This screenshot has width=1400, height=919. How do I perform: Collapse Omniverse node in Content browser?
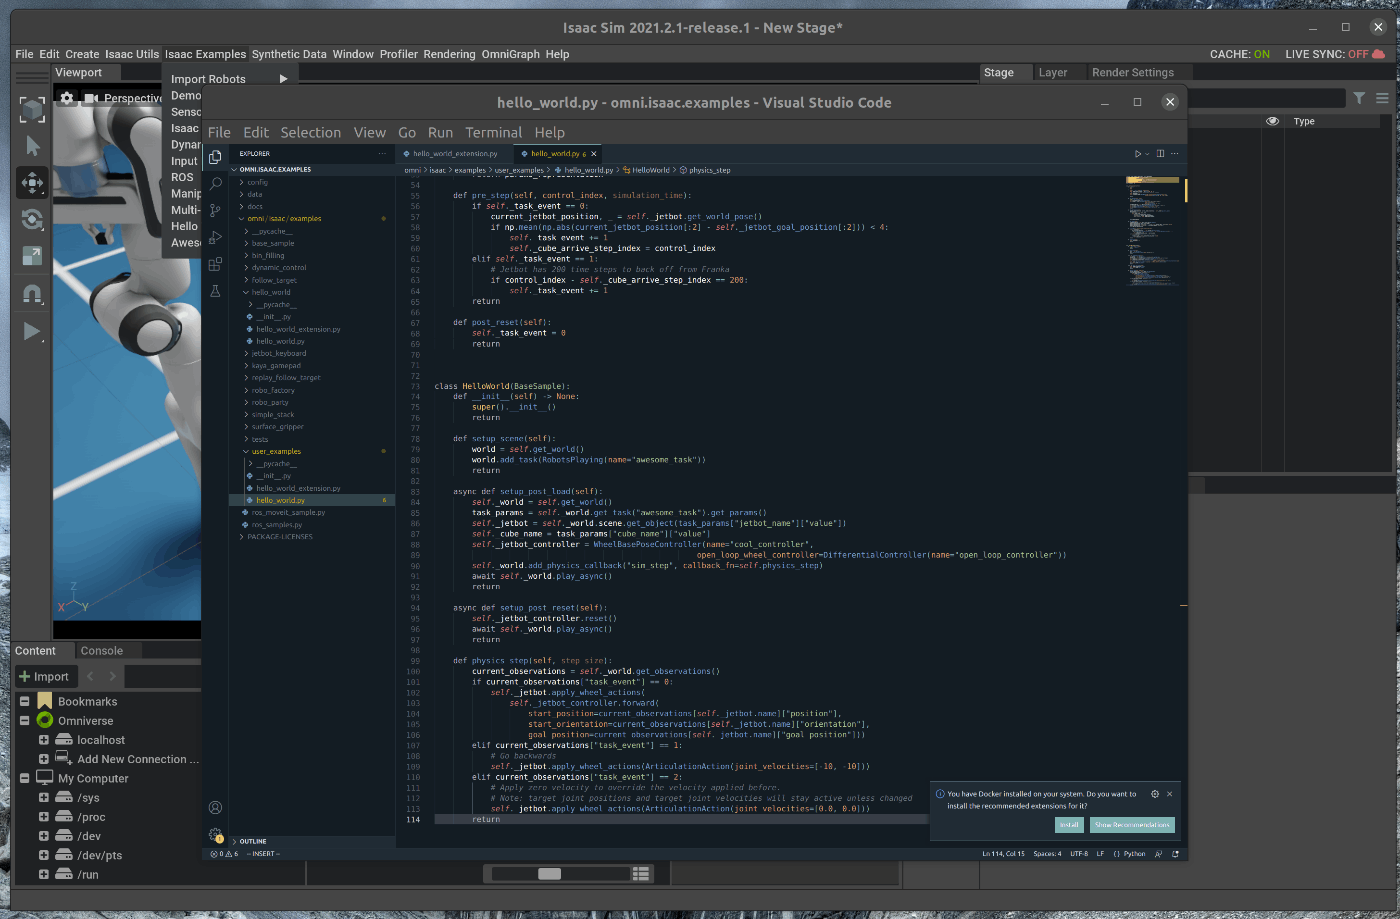point(25,721)
